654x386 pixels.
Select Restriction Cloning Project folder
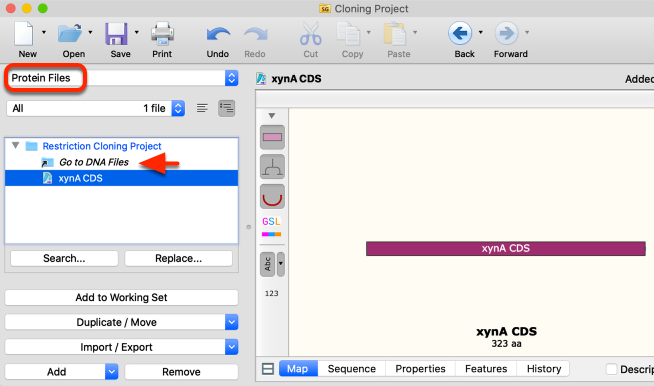click(102, 146)
